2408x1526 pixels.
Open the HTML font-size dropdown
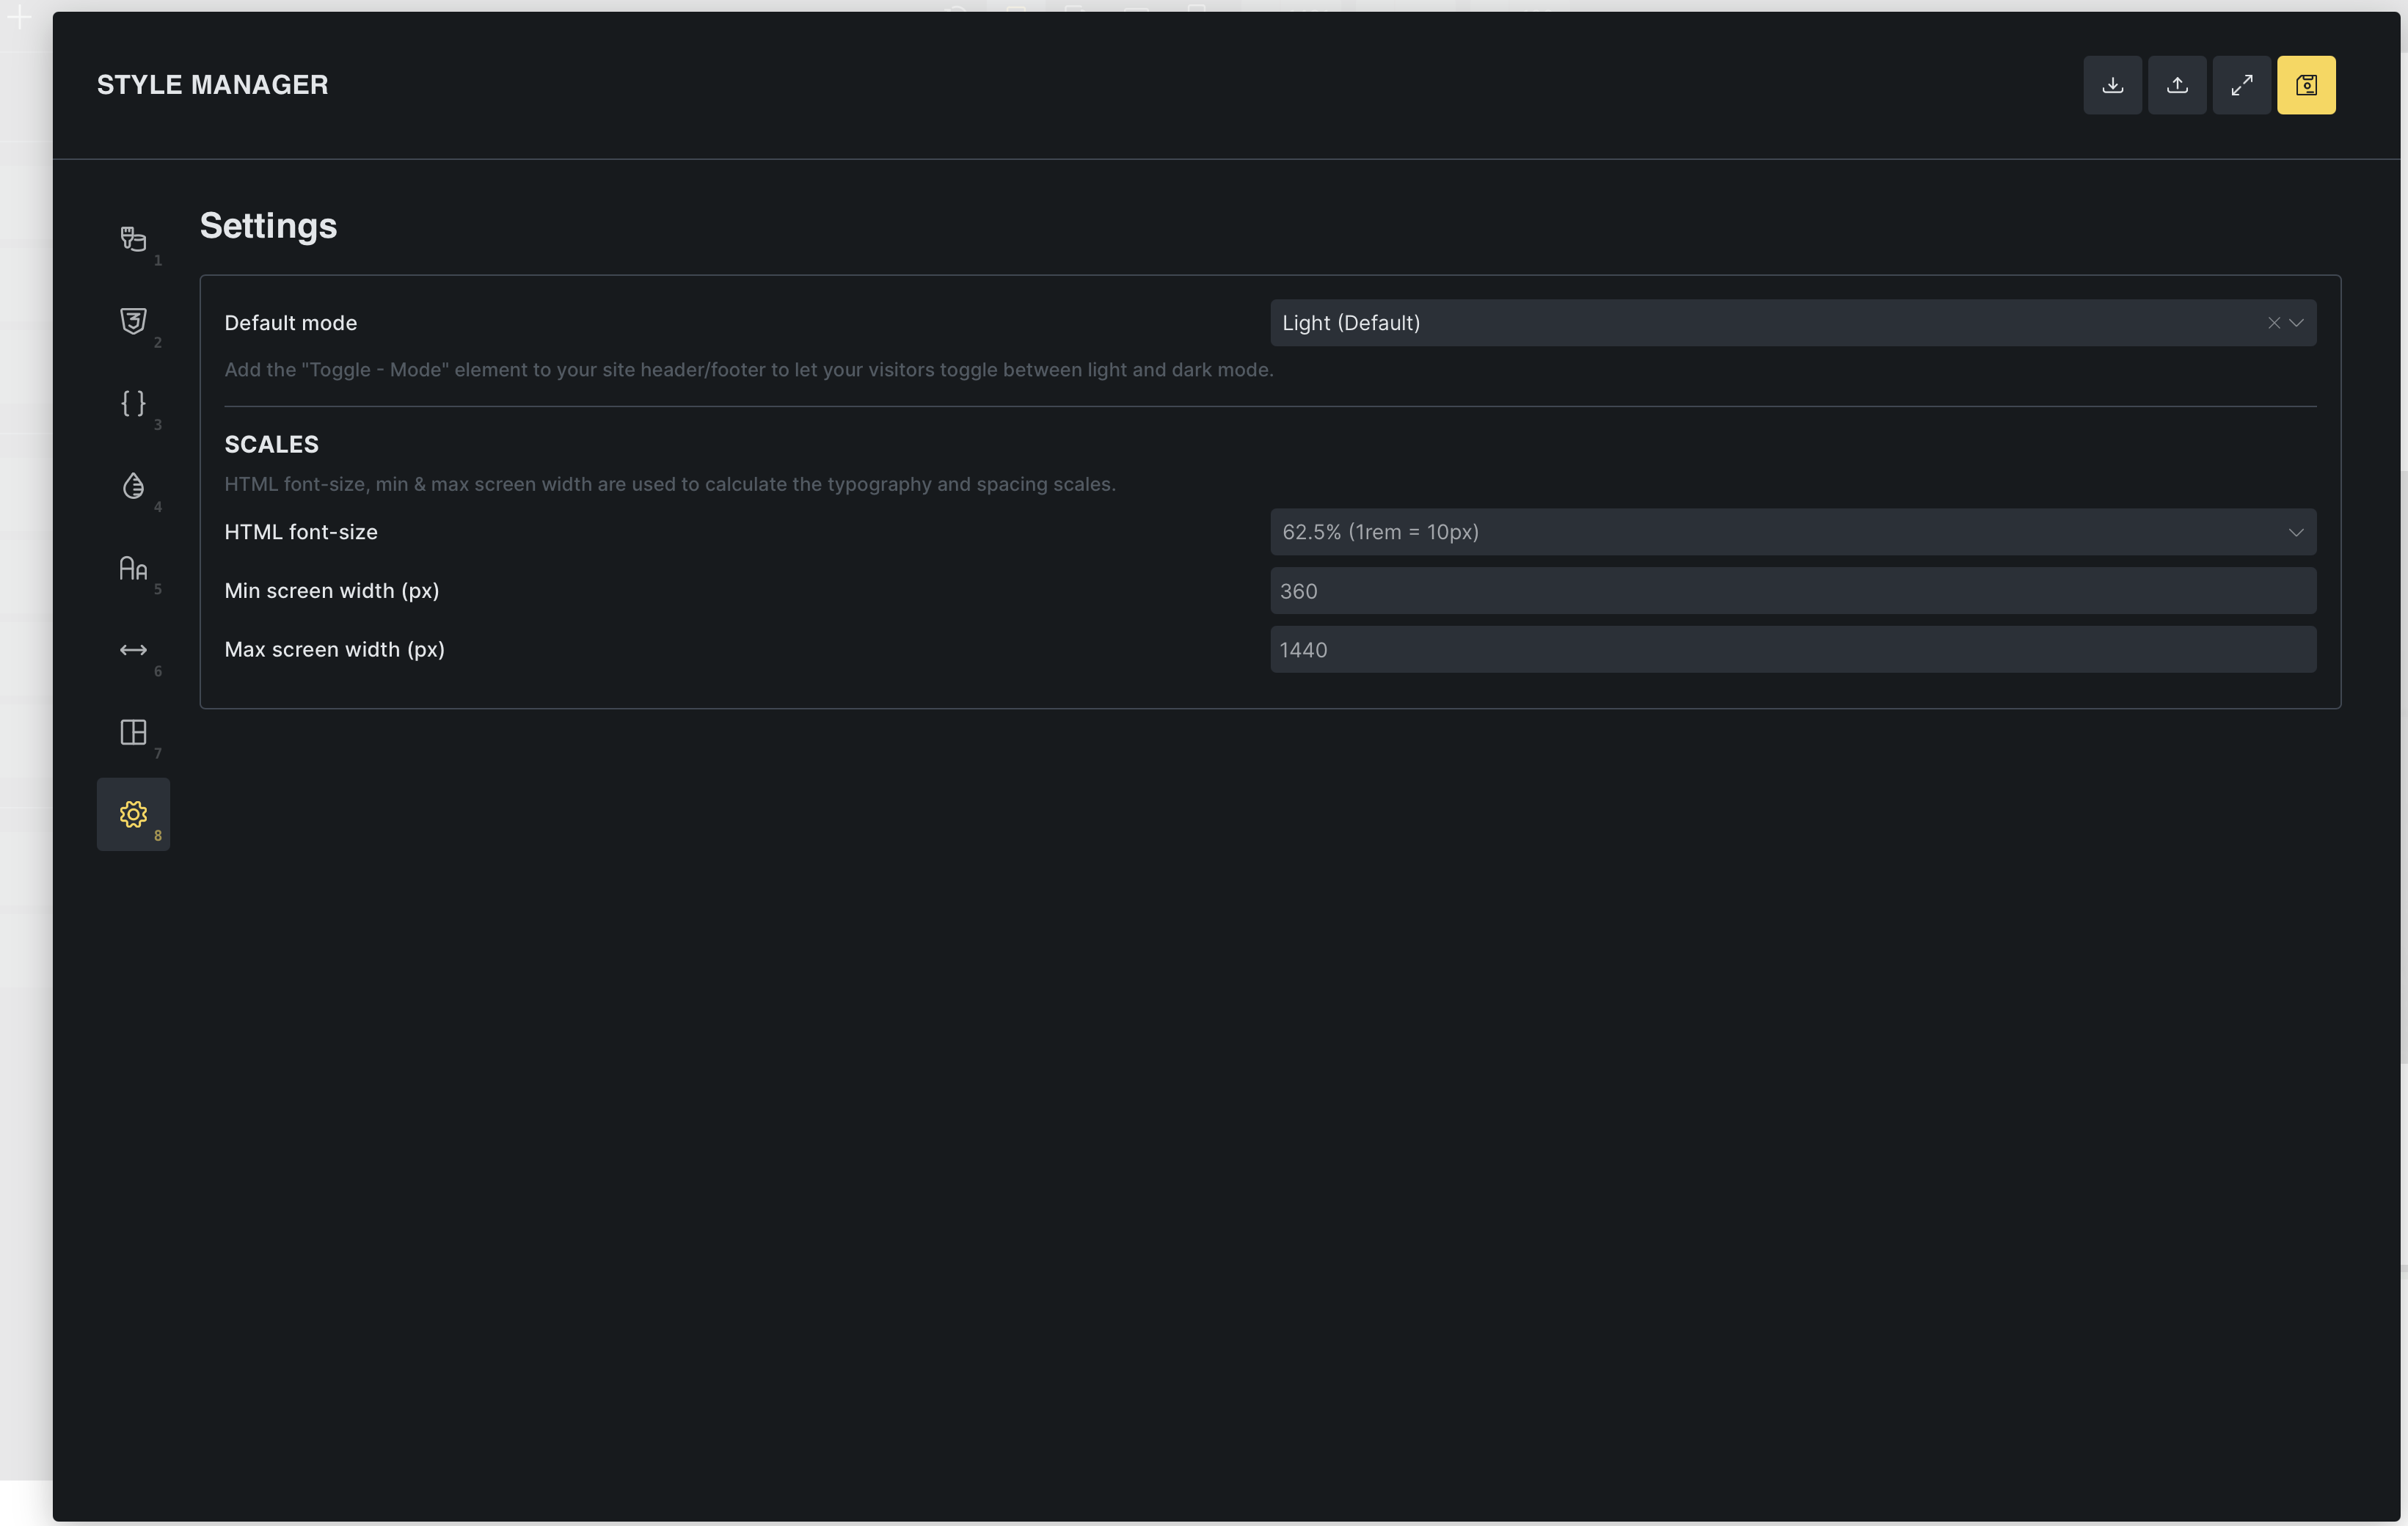[x=1792, y=532]
